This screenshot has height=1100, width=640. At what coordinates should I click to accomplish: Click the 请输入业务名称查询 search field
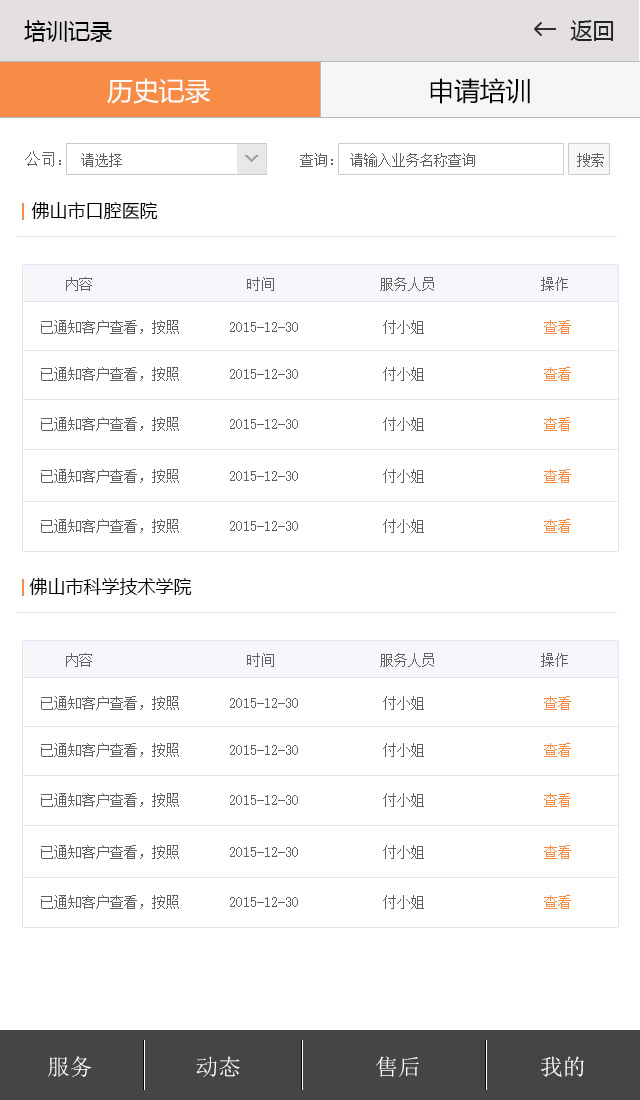pyautogui.click(x=450, y=159)
